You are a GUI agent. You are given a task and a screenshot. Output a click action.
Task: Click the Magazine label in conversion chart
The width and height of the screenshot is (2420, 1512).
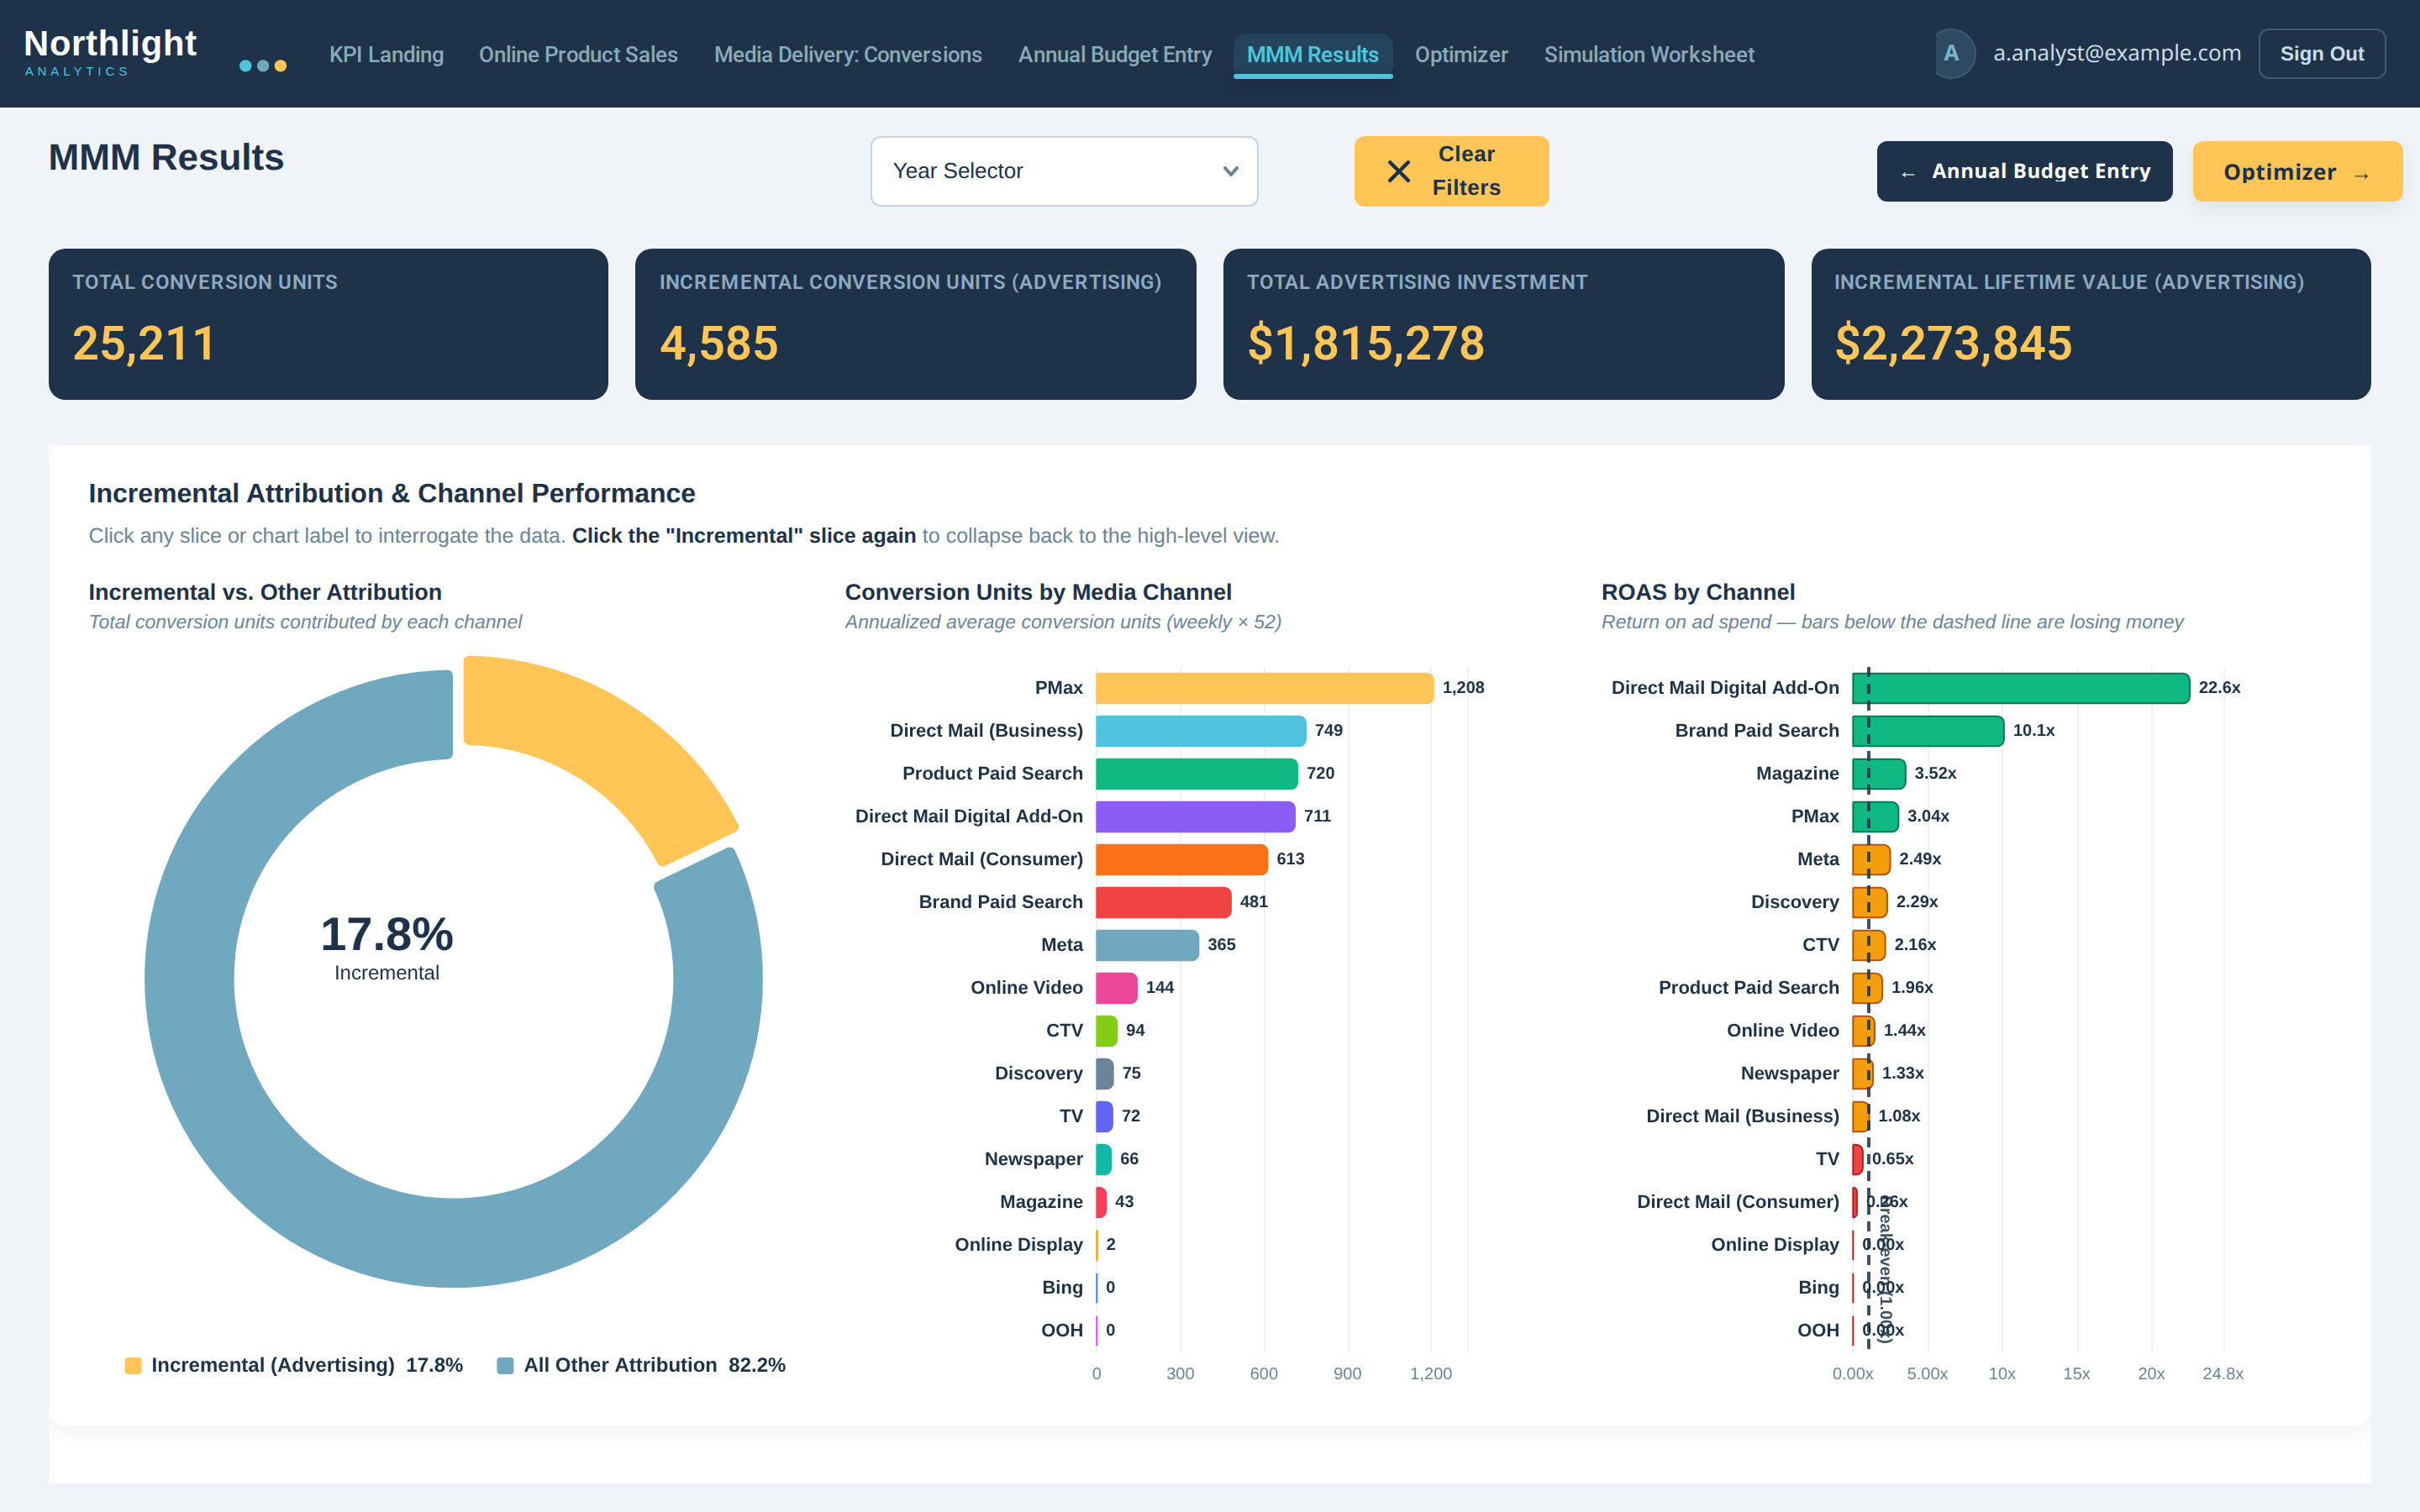[1041, 1202]
